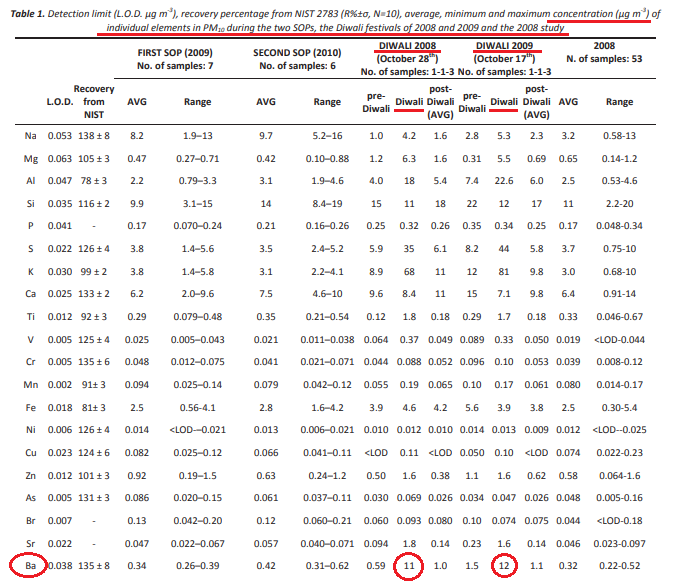
Task: Click the range cell '0.27–0.71'
Action: [197, 159]
